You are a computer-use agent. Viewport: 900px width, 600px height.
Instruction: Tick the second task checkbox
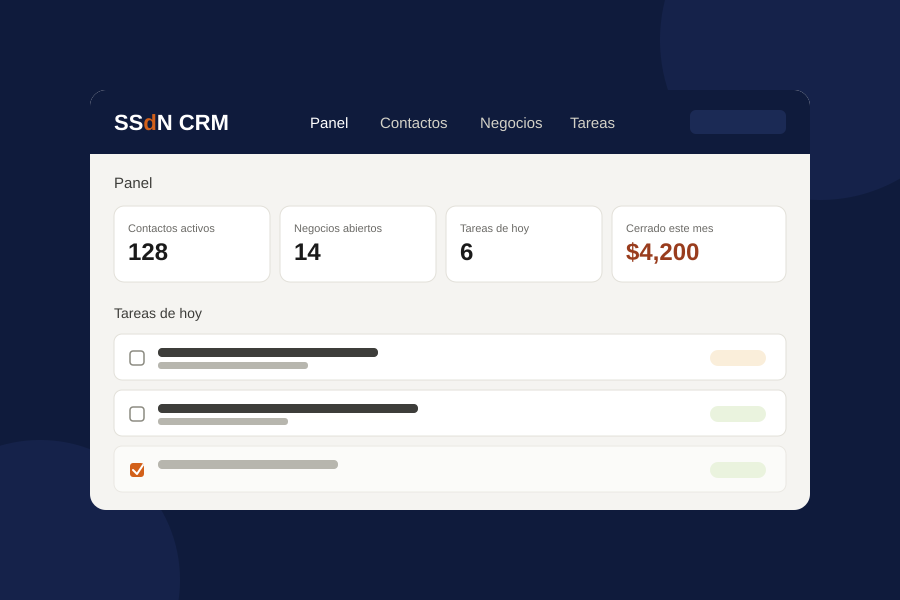click(x=137, y=414)
